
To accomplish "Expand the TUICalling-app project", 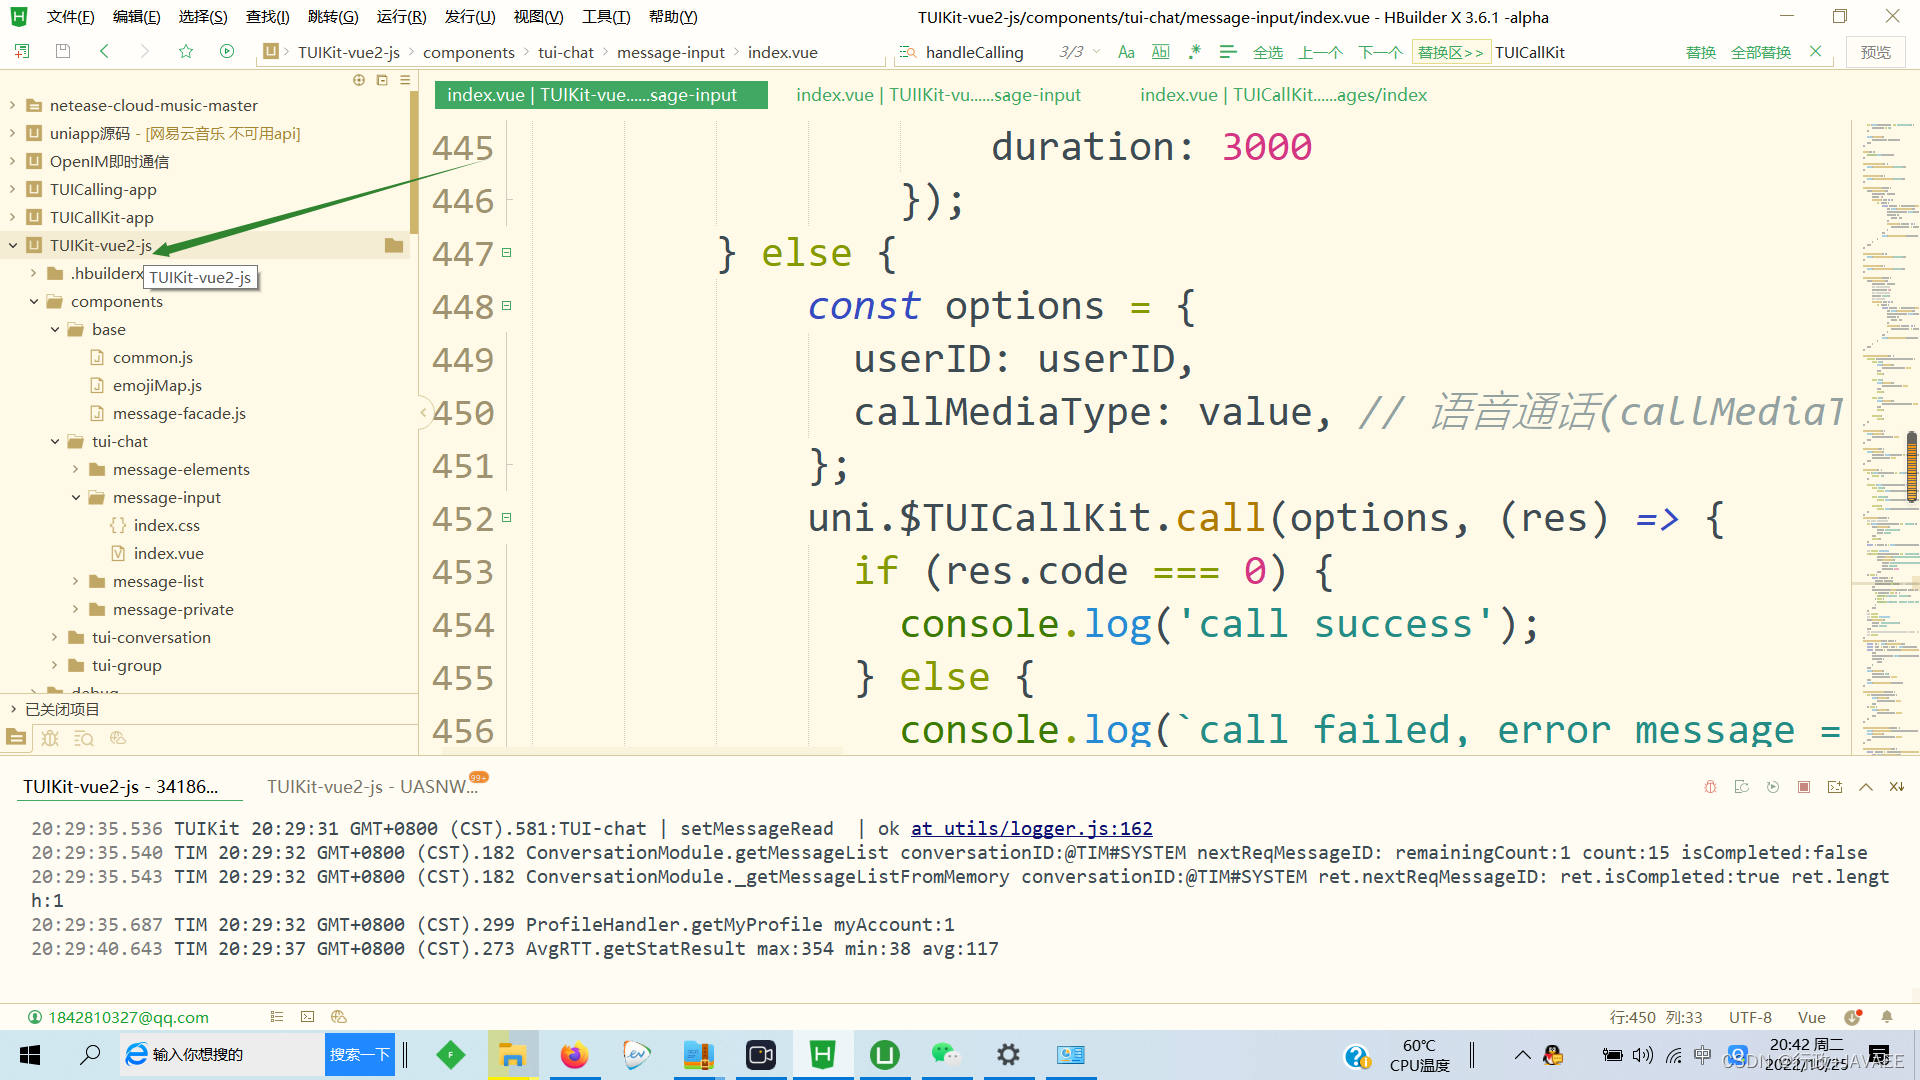I will [13, 189].
